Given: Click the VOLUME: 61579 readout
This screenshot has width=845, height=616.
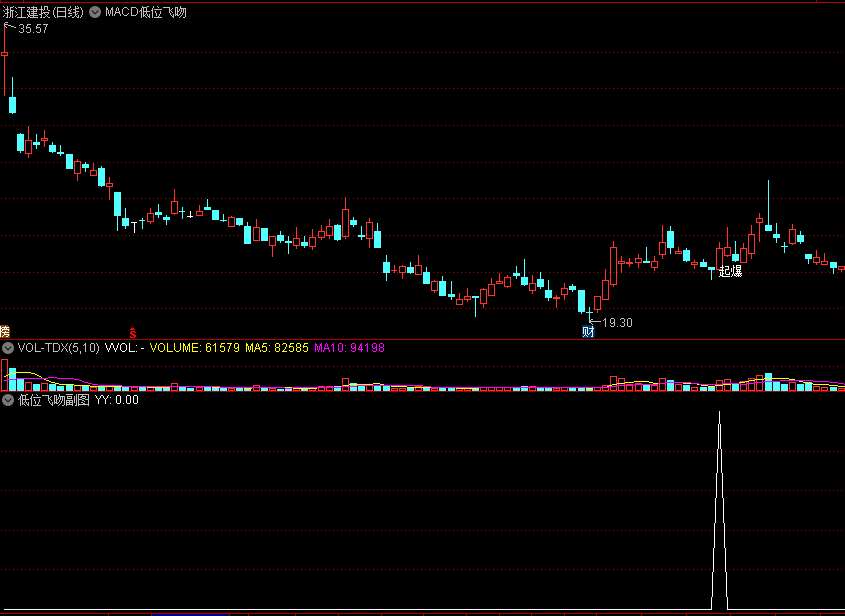Looking at the screenshot, I should [x=195, y=348].
